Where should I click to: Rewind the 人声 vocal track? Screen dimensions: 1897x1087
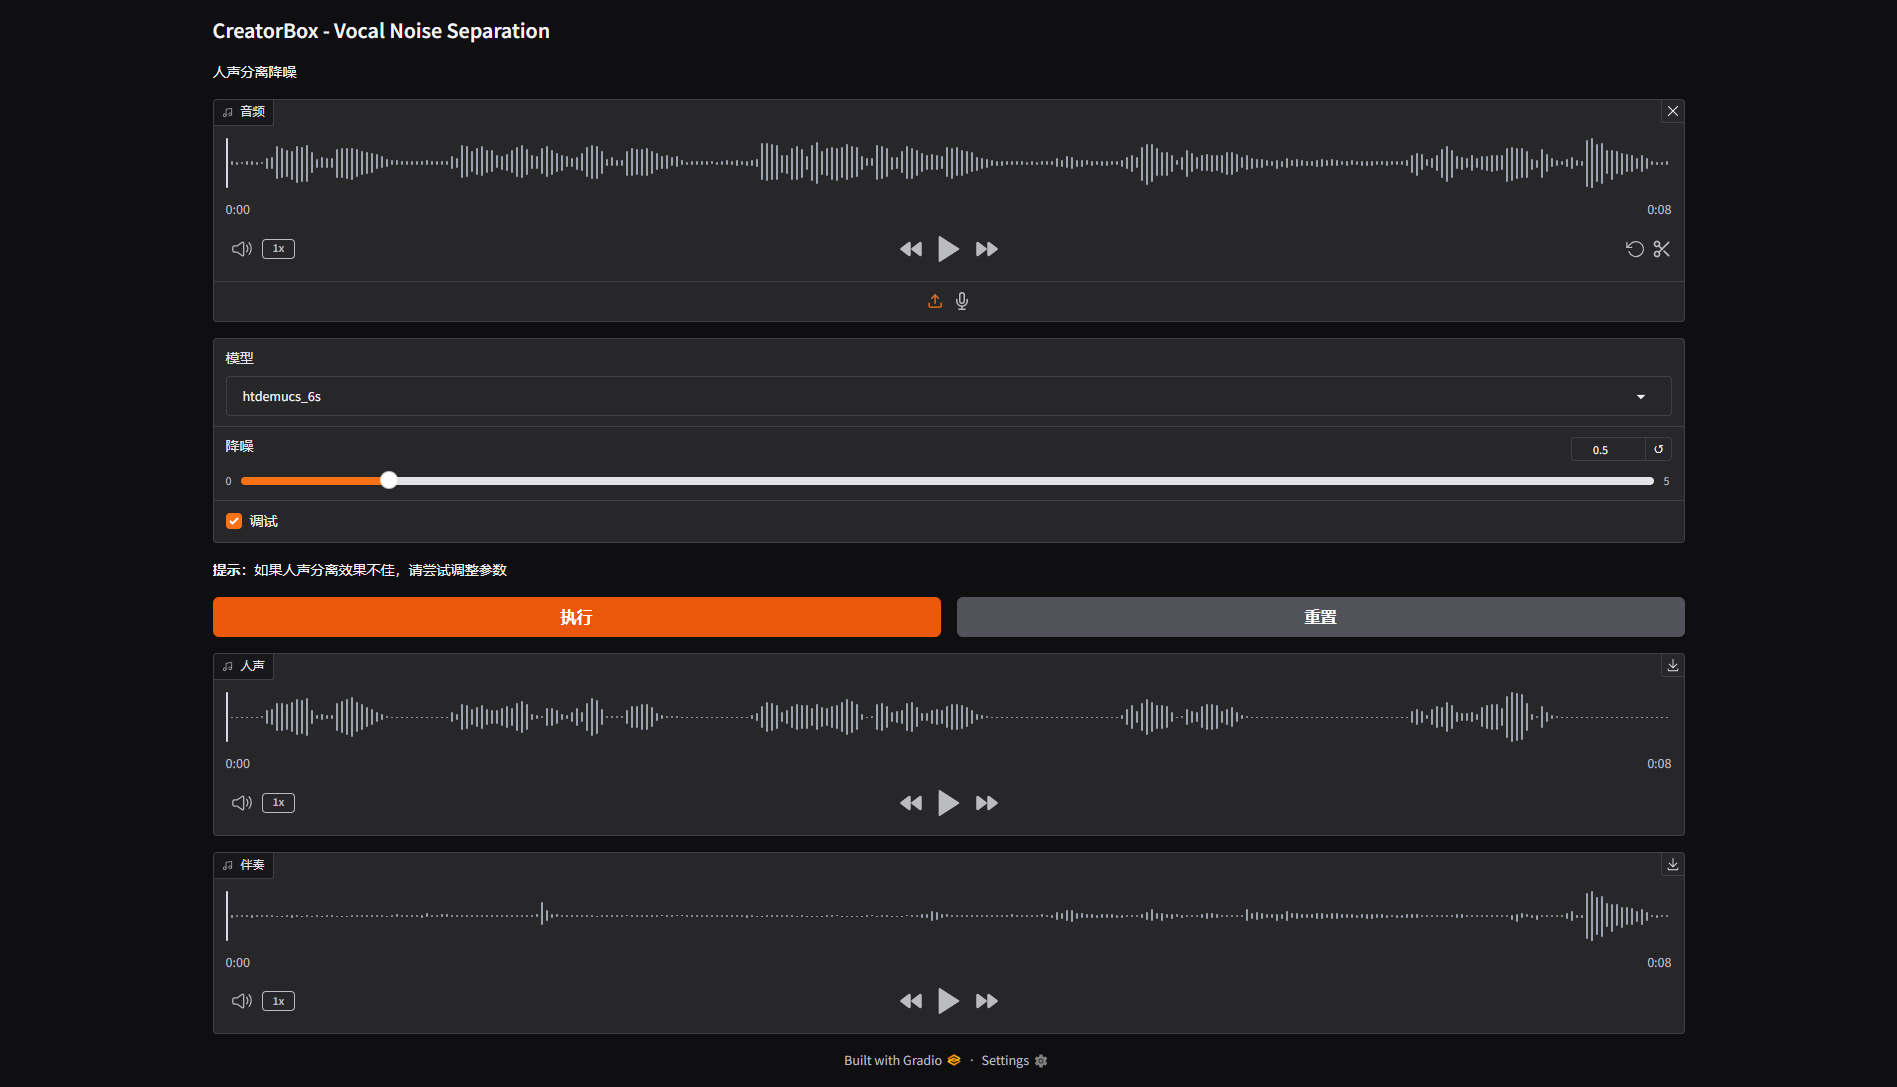click(911, 803)
